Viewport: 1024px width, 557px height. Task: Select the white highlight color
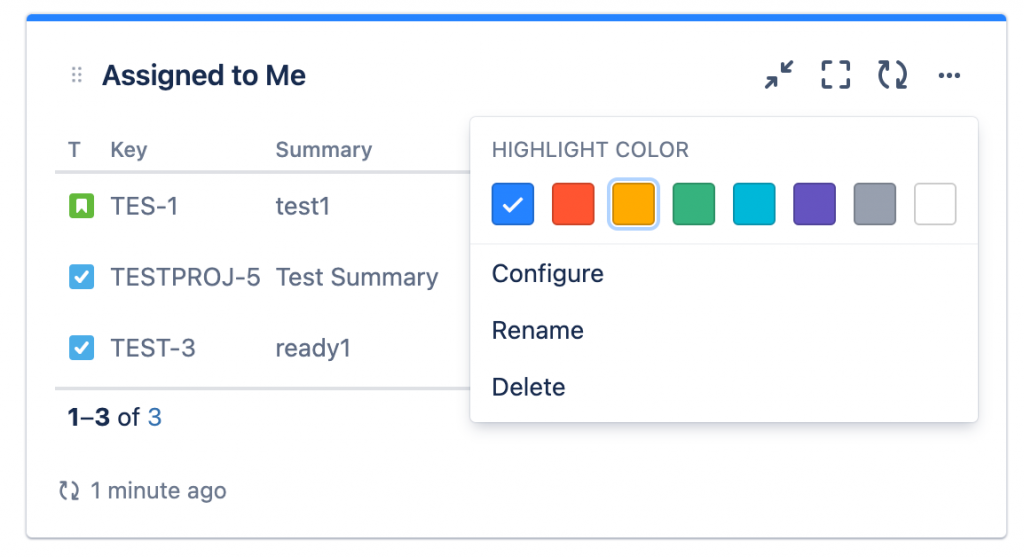(x=935, y=204)
